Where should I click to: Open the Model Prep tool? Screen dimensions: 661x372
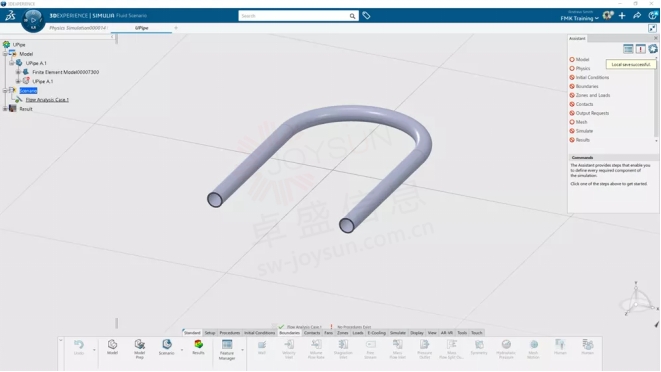tap(140, 348)
